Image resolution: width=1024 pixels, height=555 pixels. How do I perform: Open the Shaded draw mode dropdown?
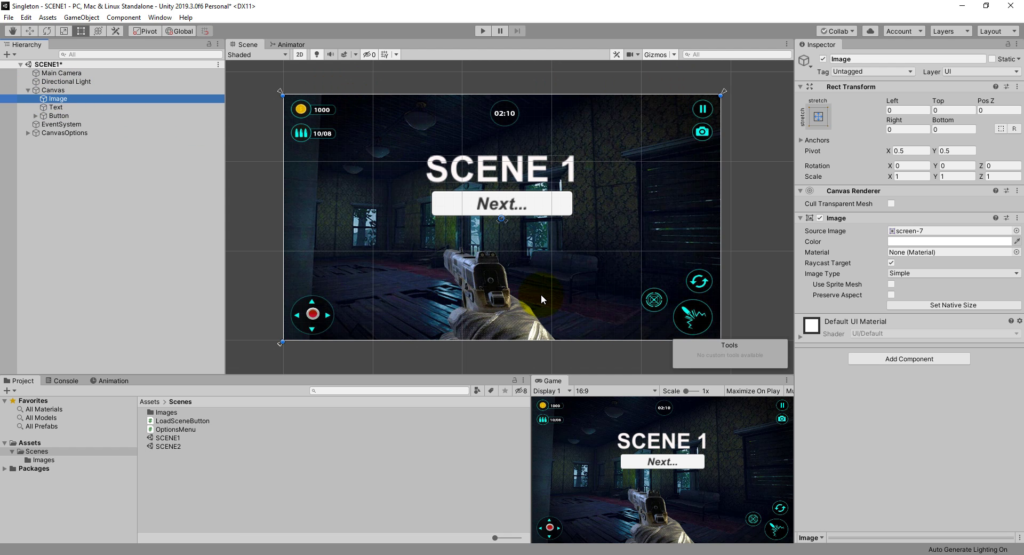[x=257, y=54]
